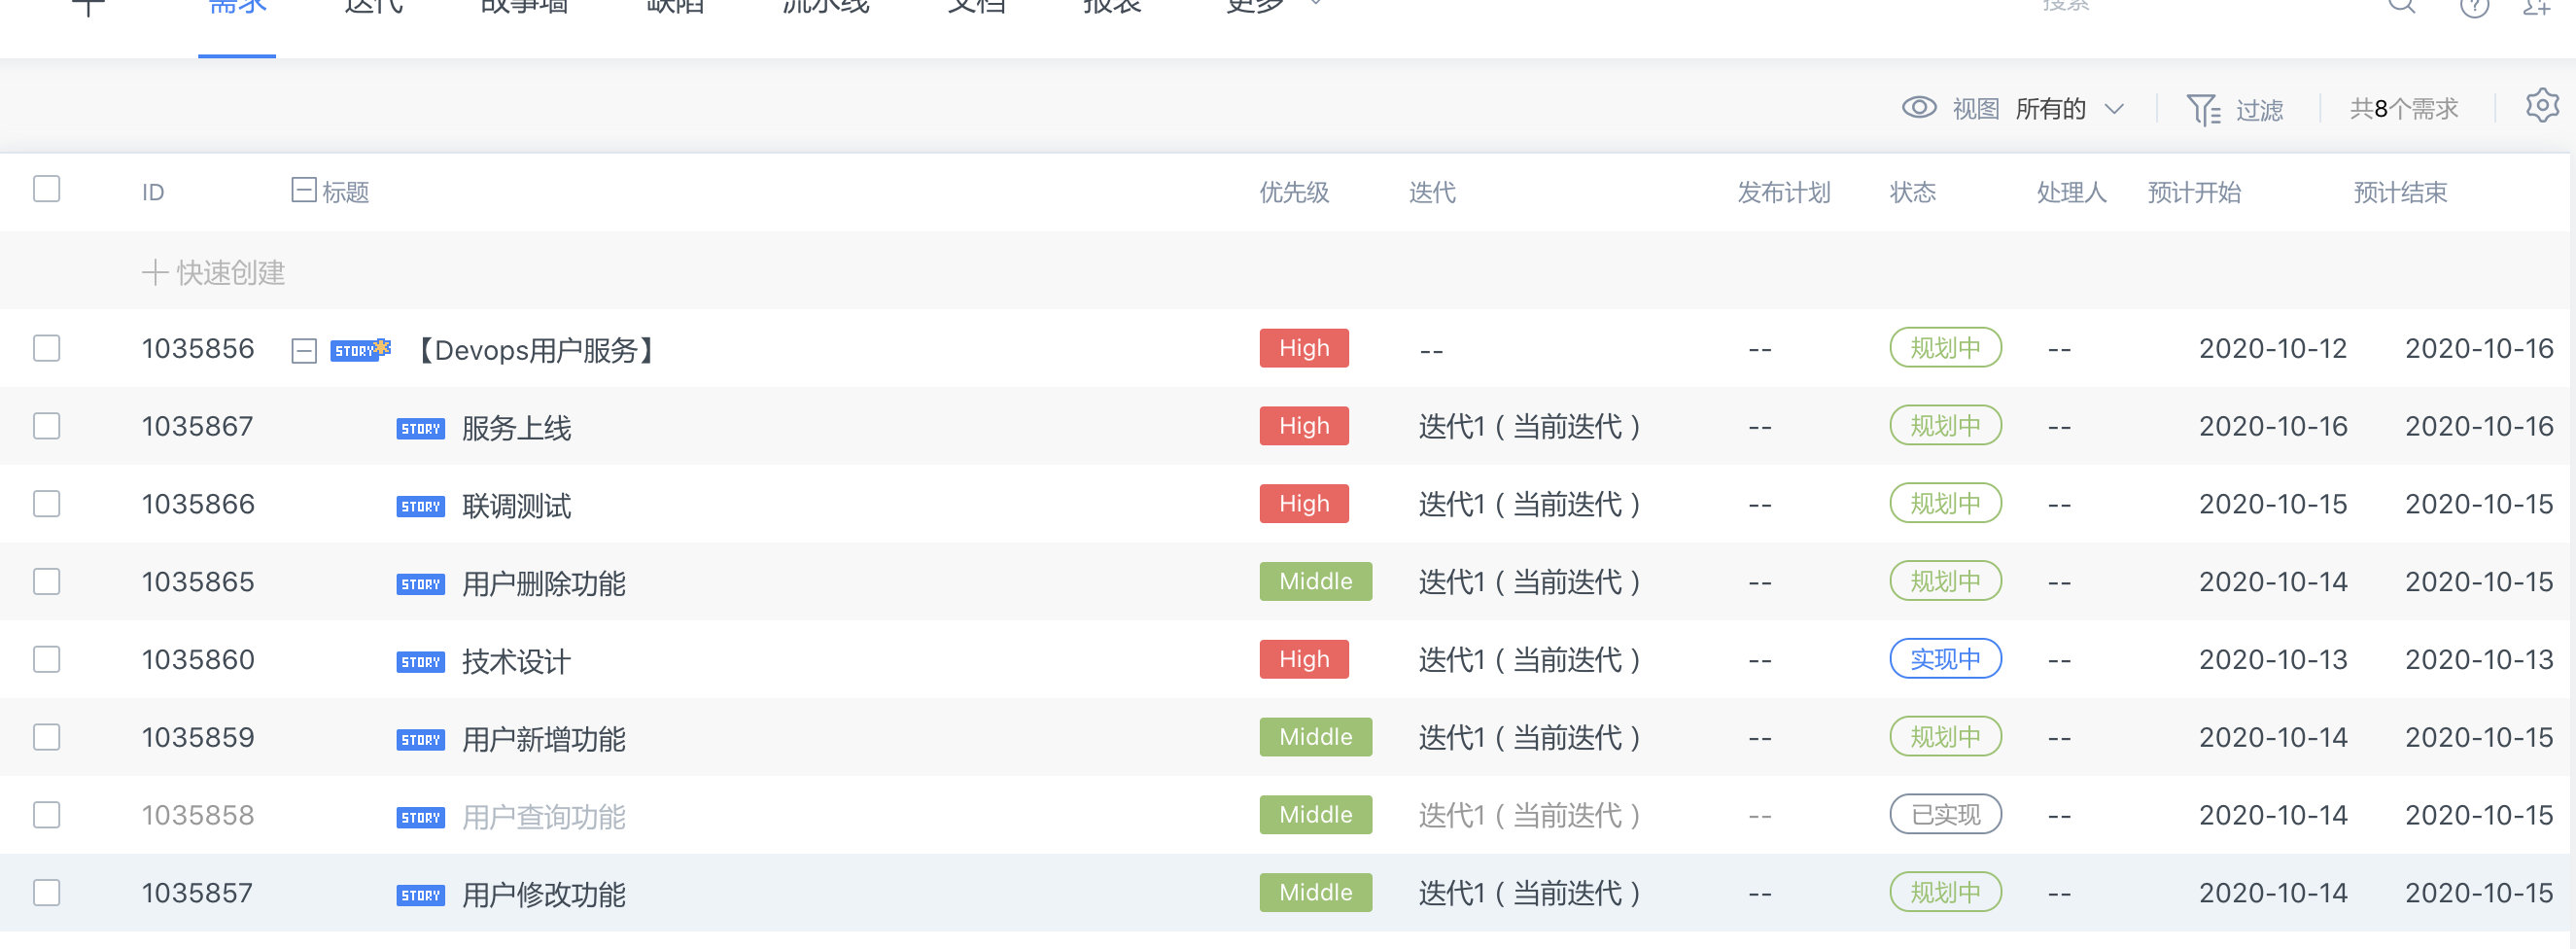2576x949 pixels.
Task: Open iteration dropdown for 用户新增功能
Action: (x=1530, y=738)
